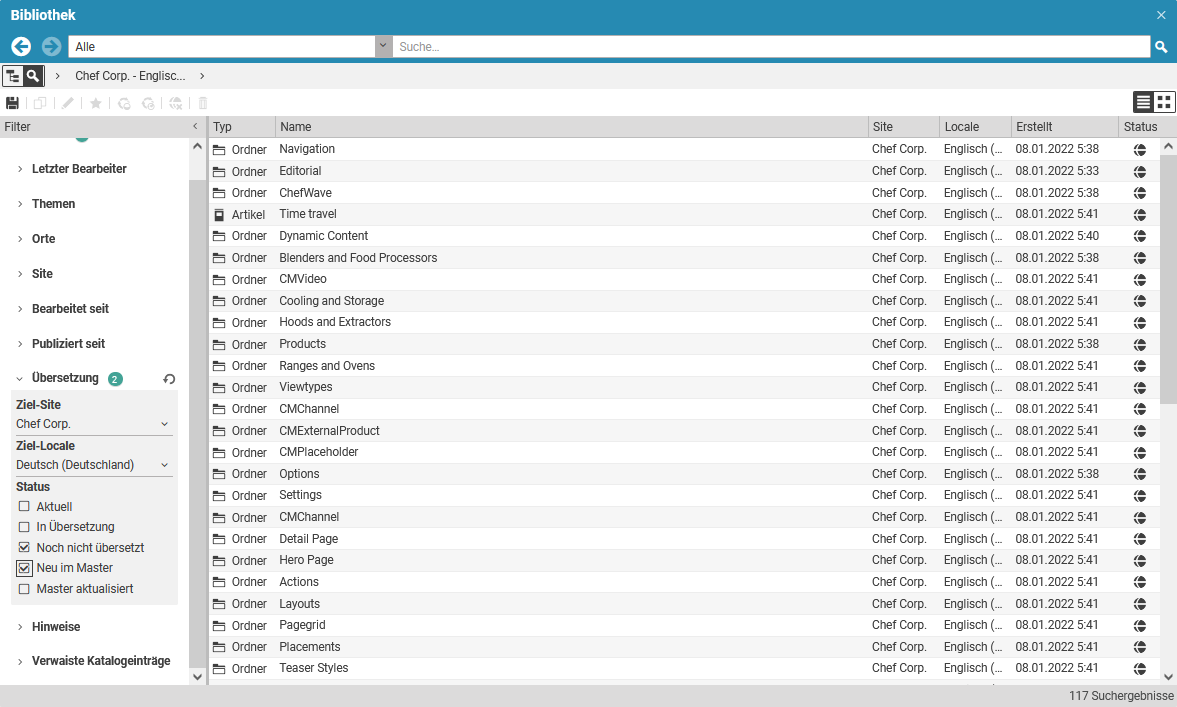Open the Chef Corp. - Englisc... breadcrumb entry
Screen dimensions: 1177x707
[130, 75]
